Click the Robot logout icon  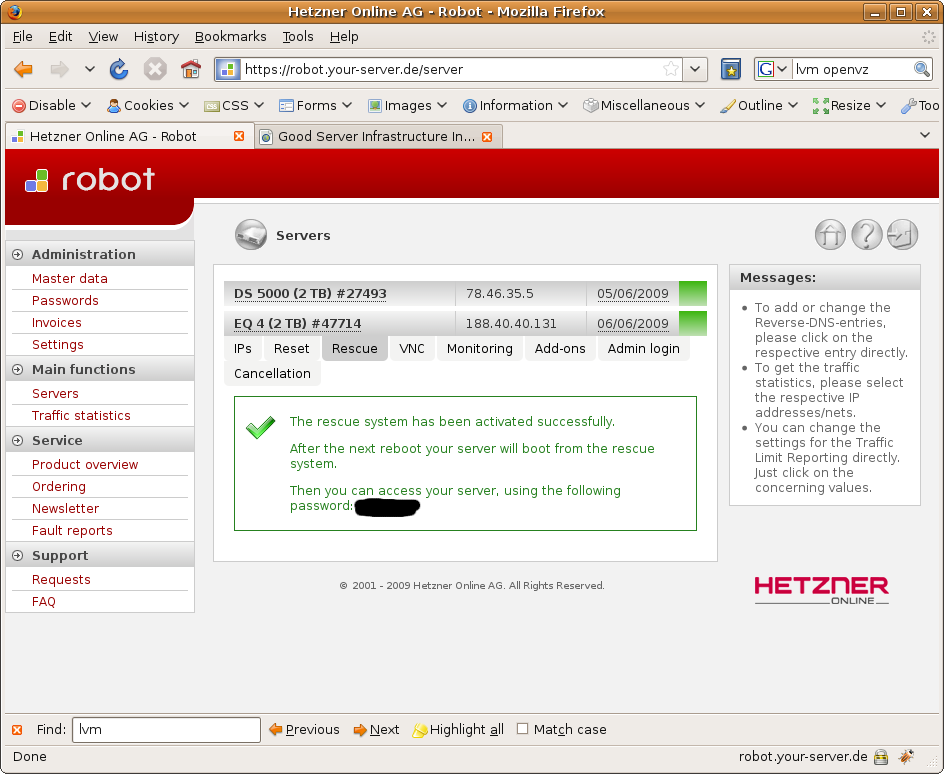coord(902,234)
